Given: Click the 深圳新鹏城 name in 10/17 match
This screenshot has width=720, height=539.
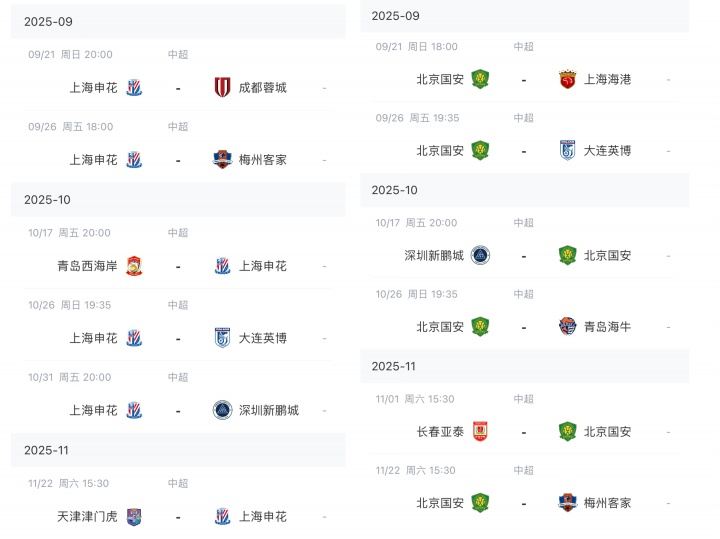Looking at the screenshot, I should coord(434,255).
